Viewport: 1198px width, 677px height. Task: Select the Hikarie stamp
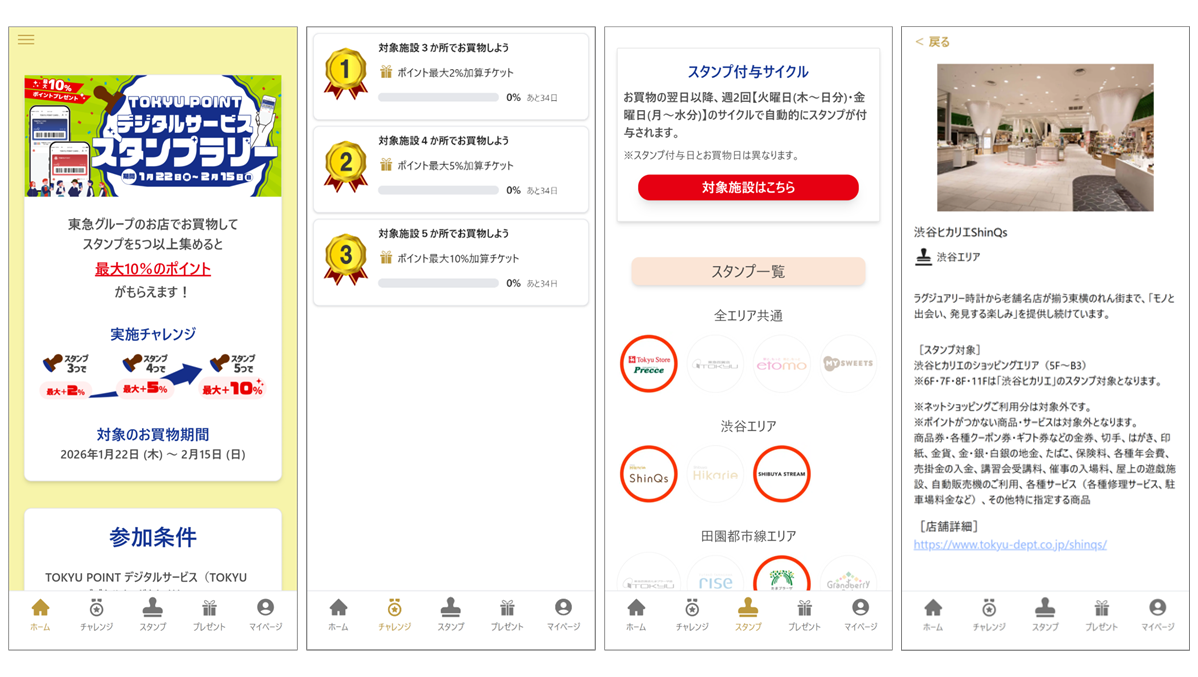pos(715,474)
